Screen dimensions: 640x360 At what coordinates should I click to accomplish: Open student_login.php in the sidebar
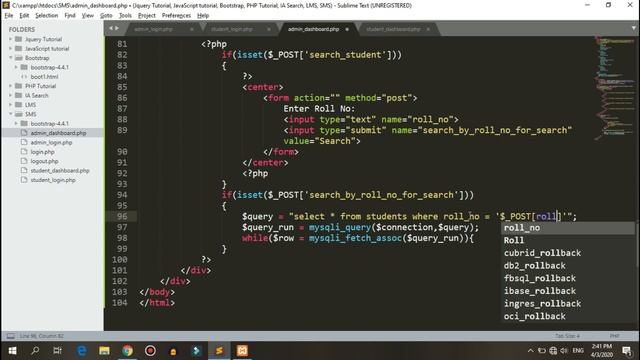tap(53, 180)
